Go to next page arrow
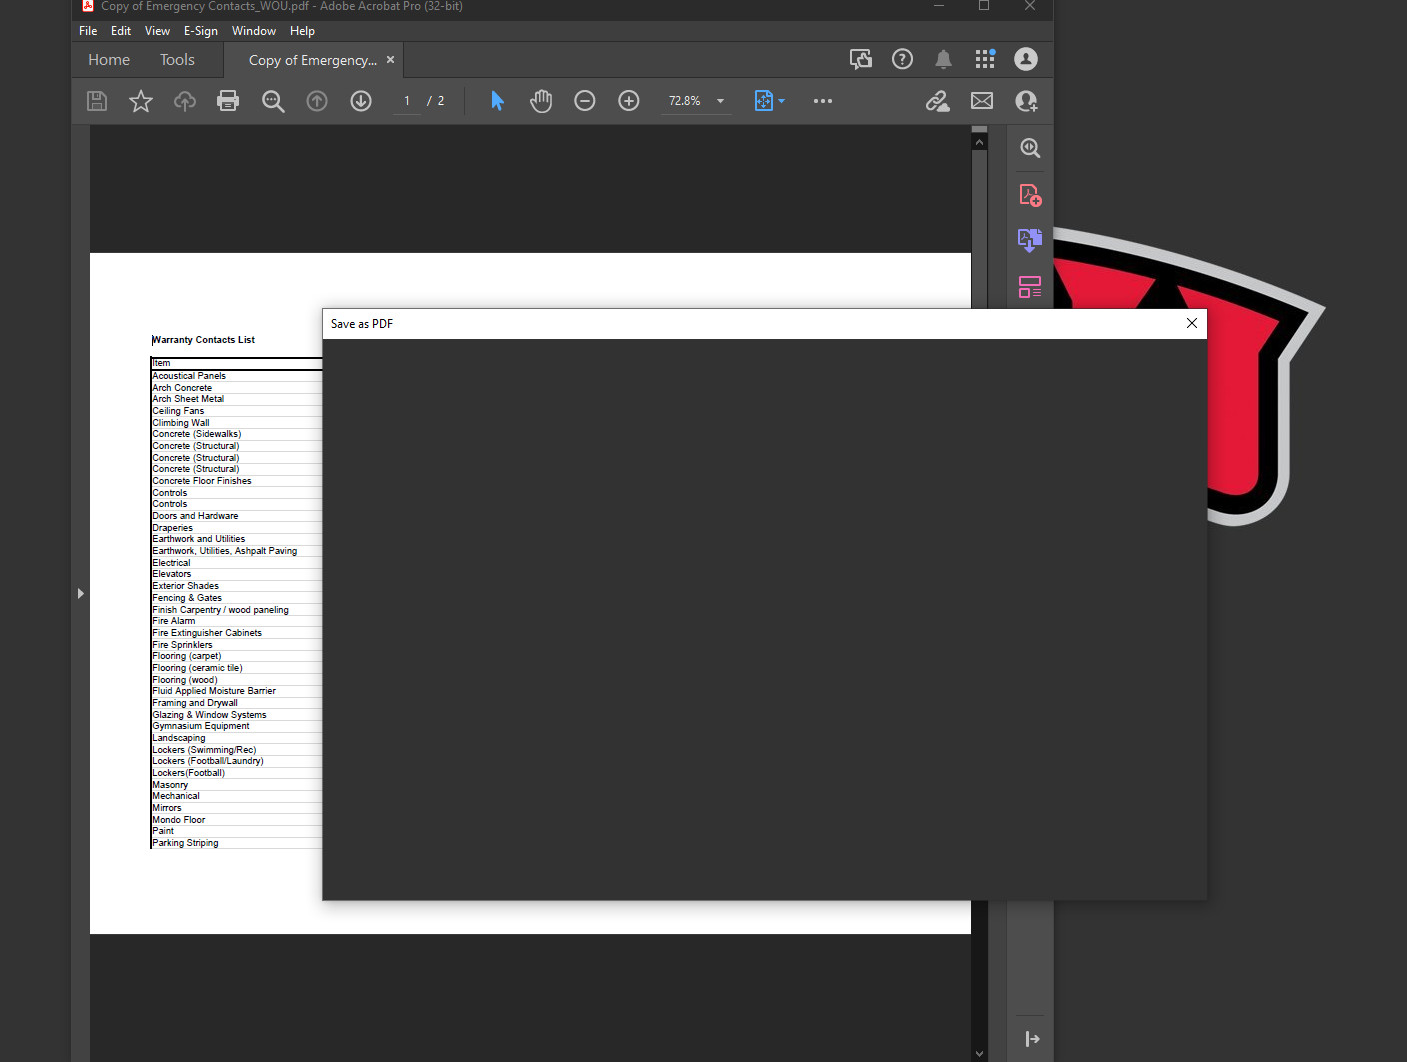 [x=361, y=101]
